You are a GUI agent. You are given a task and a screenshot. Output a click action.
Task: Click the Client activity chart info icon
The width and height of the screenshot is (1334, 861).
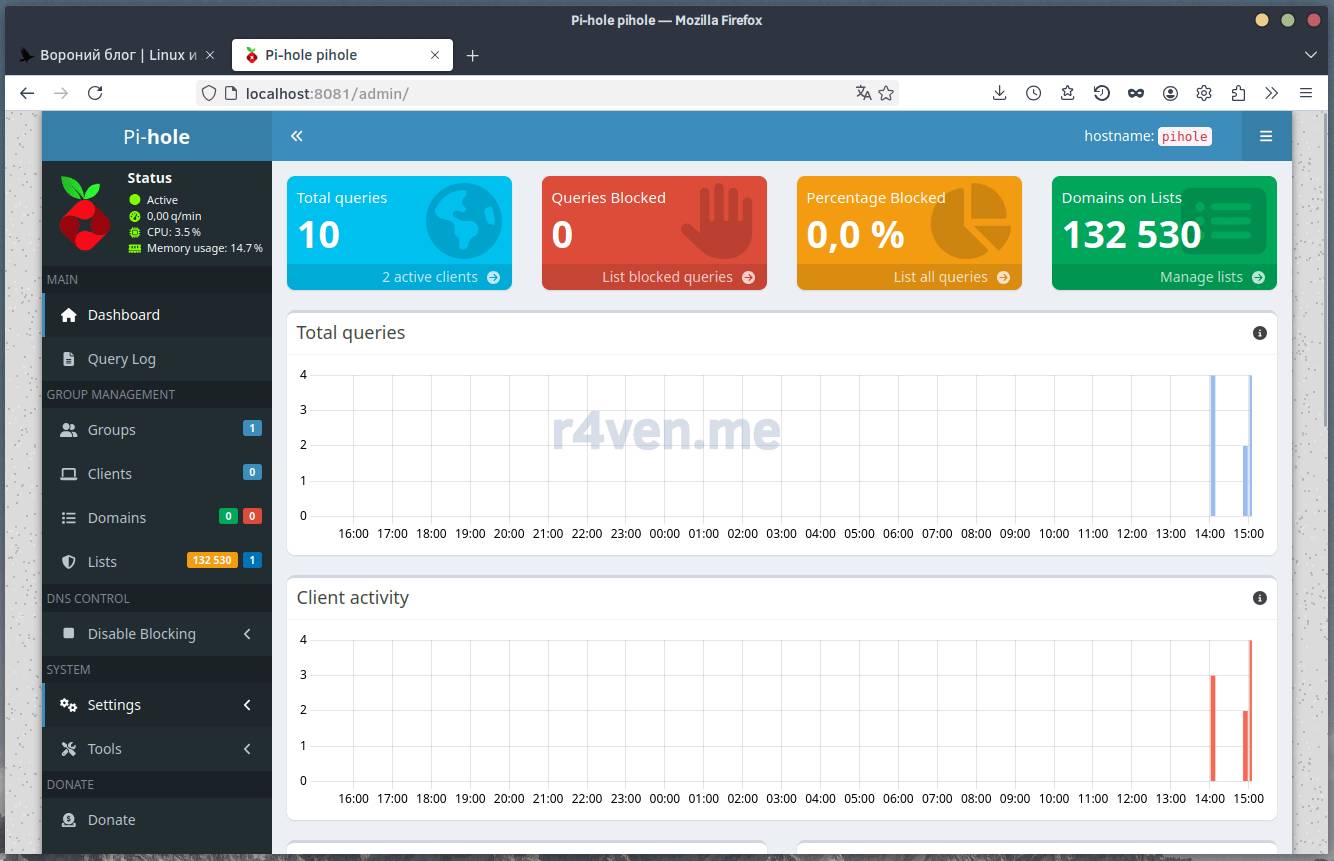1259,598
